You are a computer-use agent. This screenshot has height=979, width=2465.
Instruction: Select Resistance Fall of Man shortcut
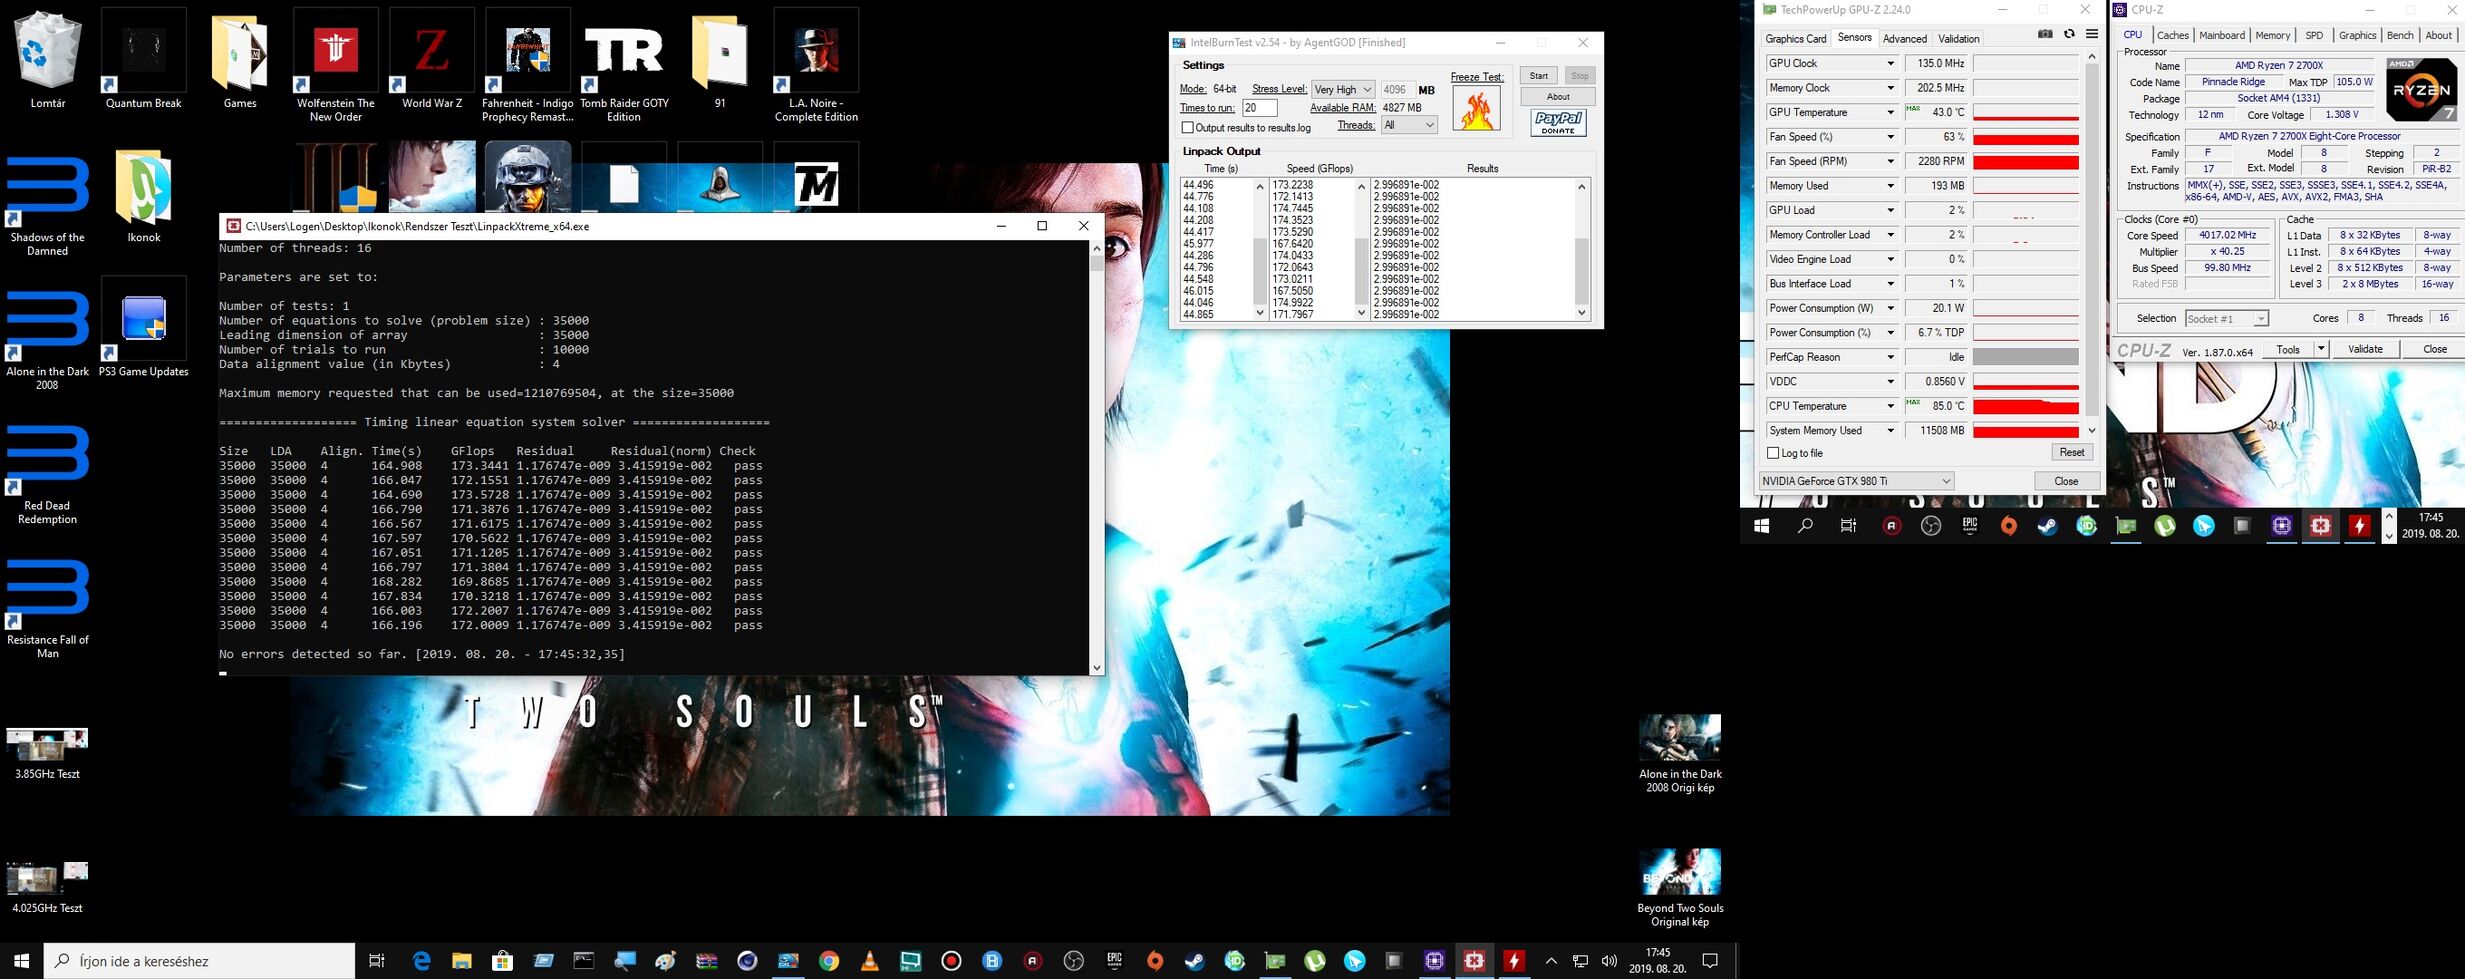pos(47,605)
